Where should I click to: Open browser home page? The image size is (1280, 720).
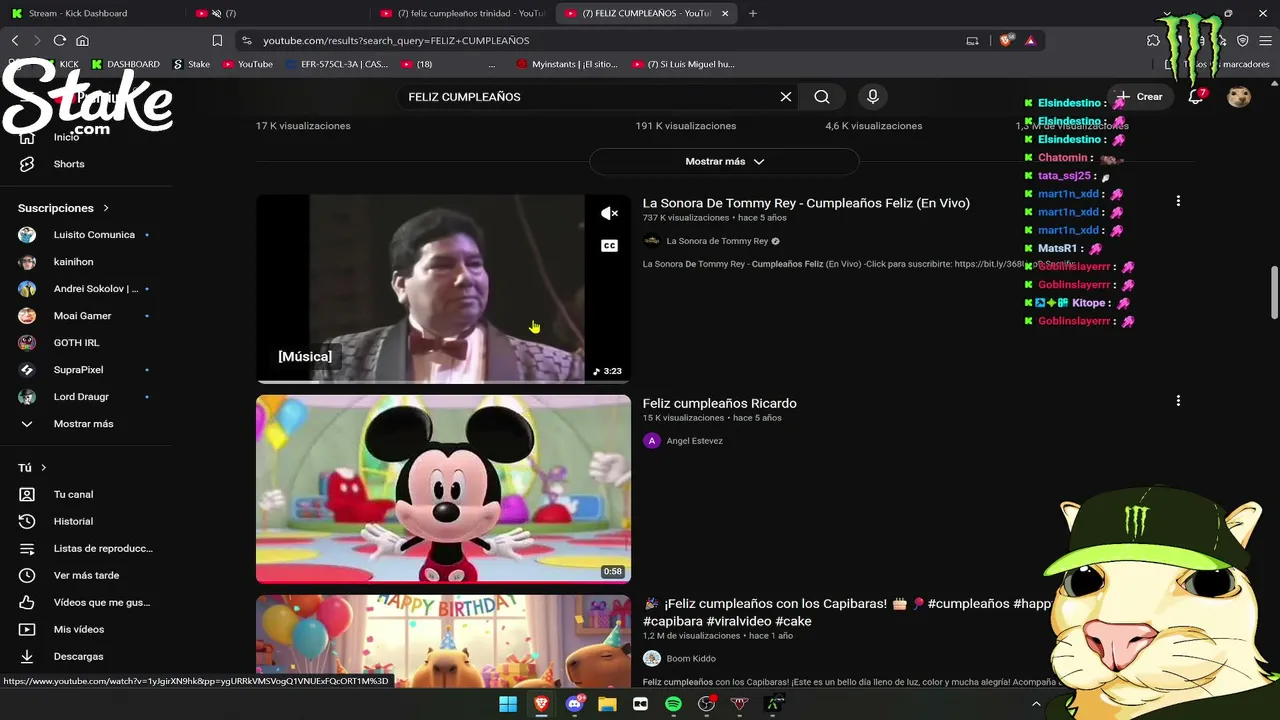(x=83, y=41)
